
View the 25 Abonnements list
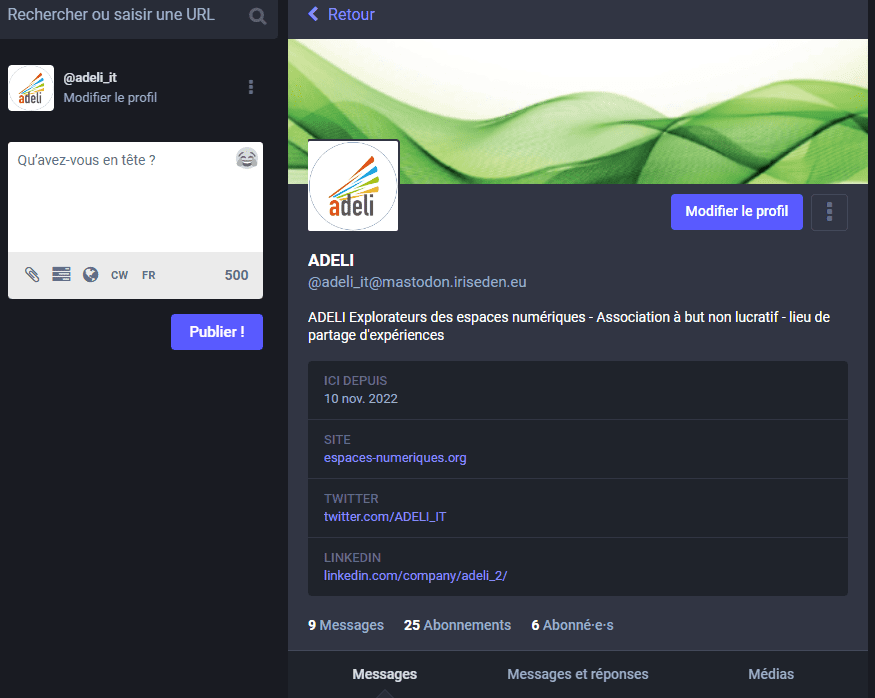click(x=457, y=625)
